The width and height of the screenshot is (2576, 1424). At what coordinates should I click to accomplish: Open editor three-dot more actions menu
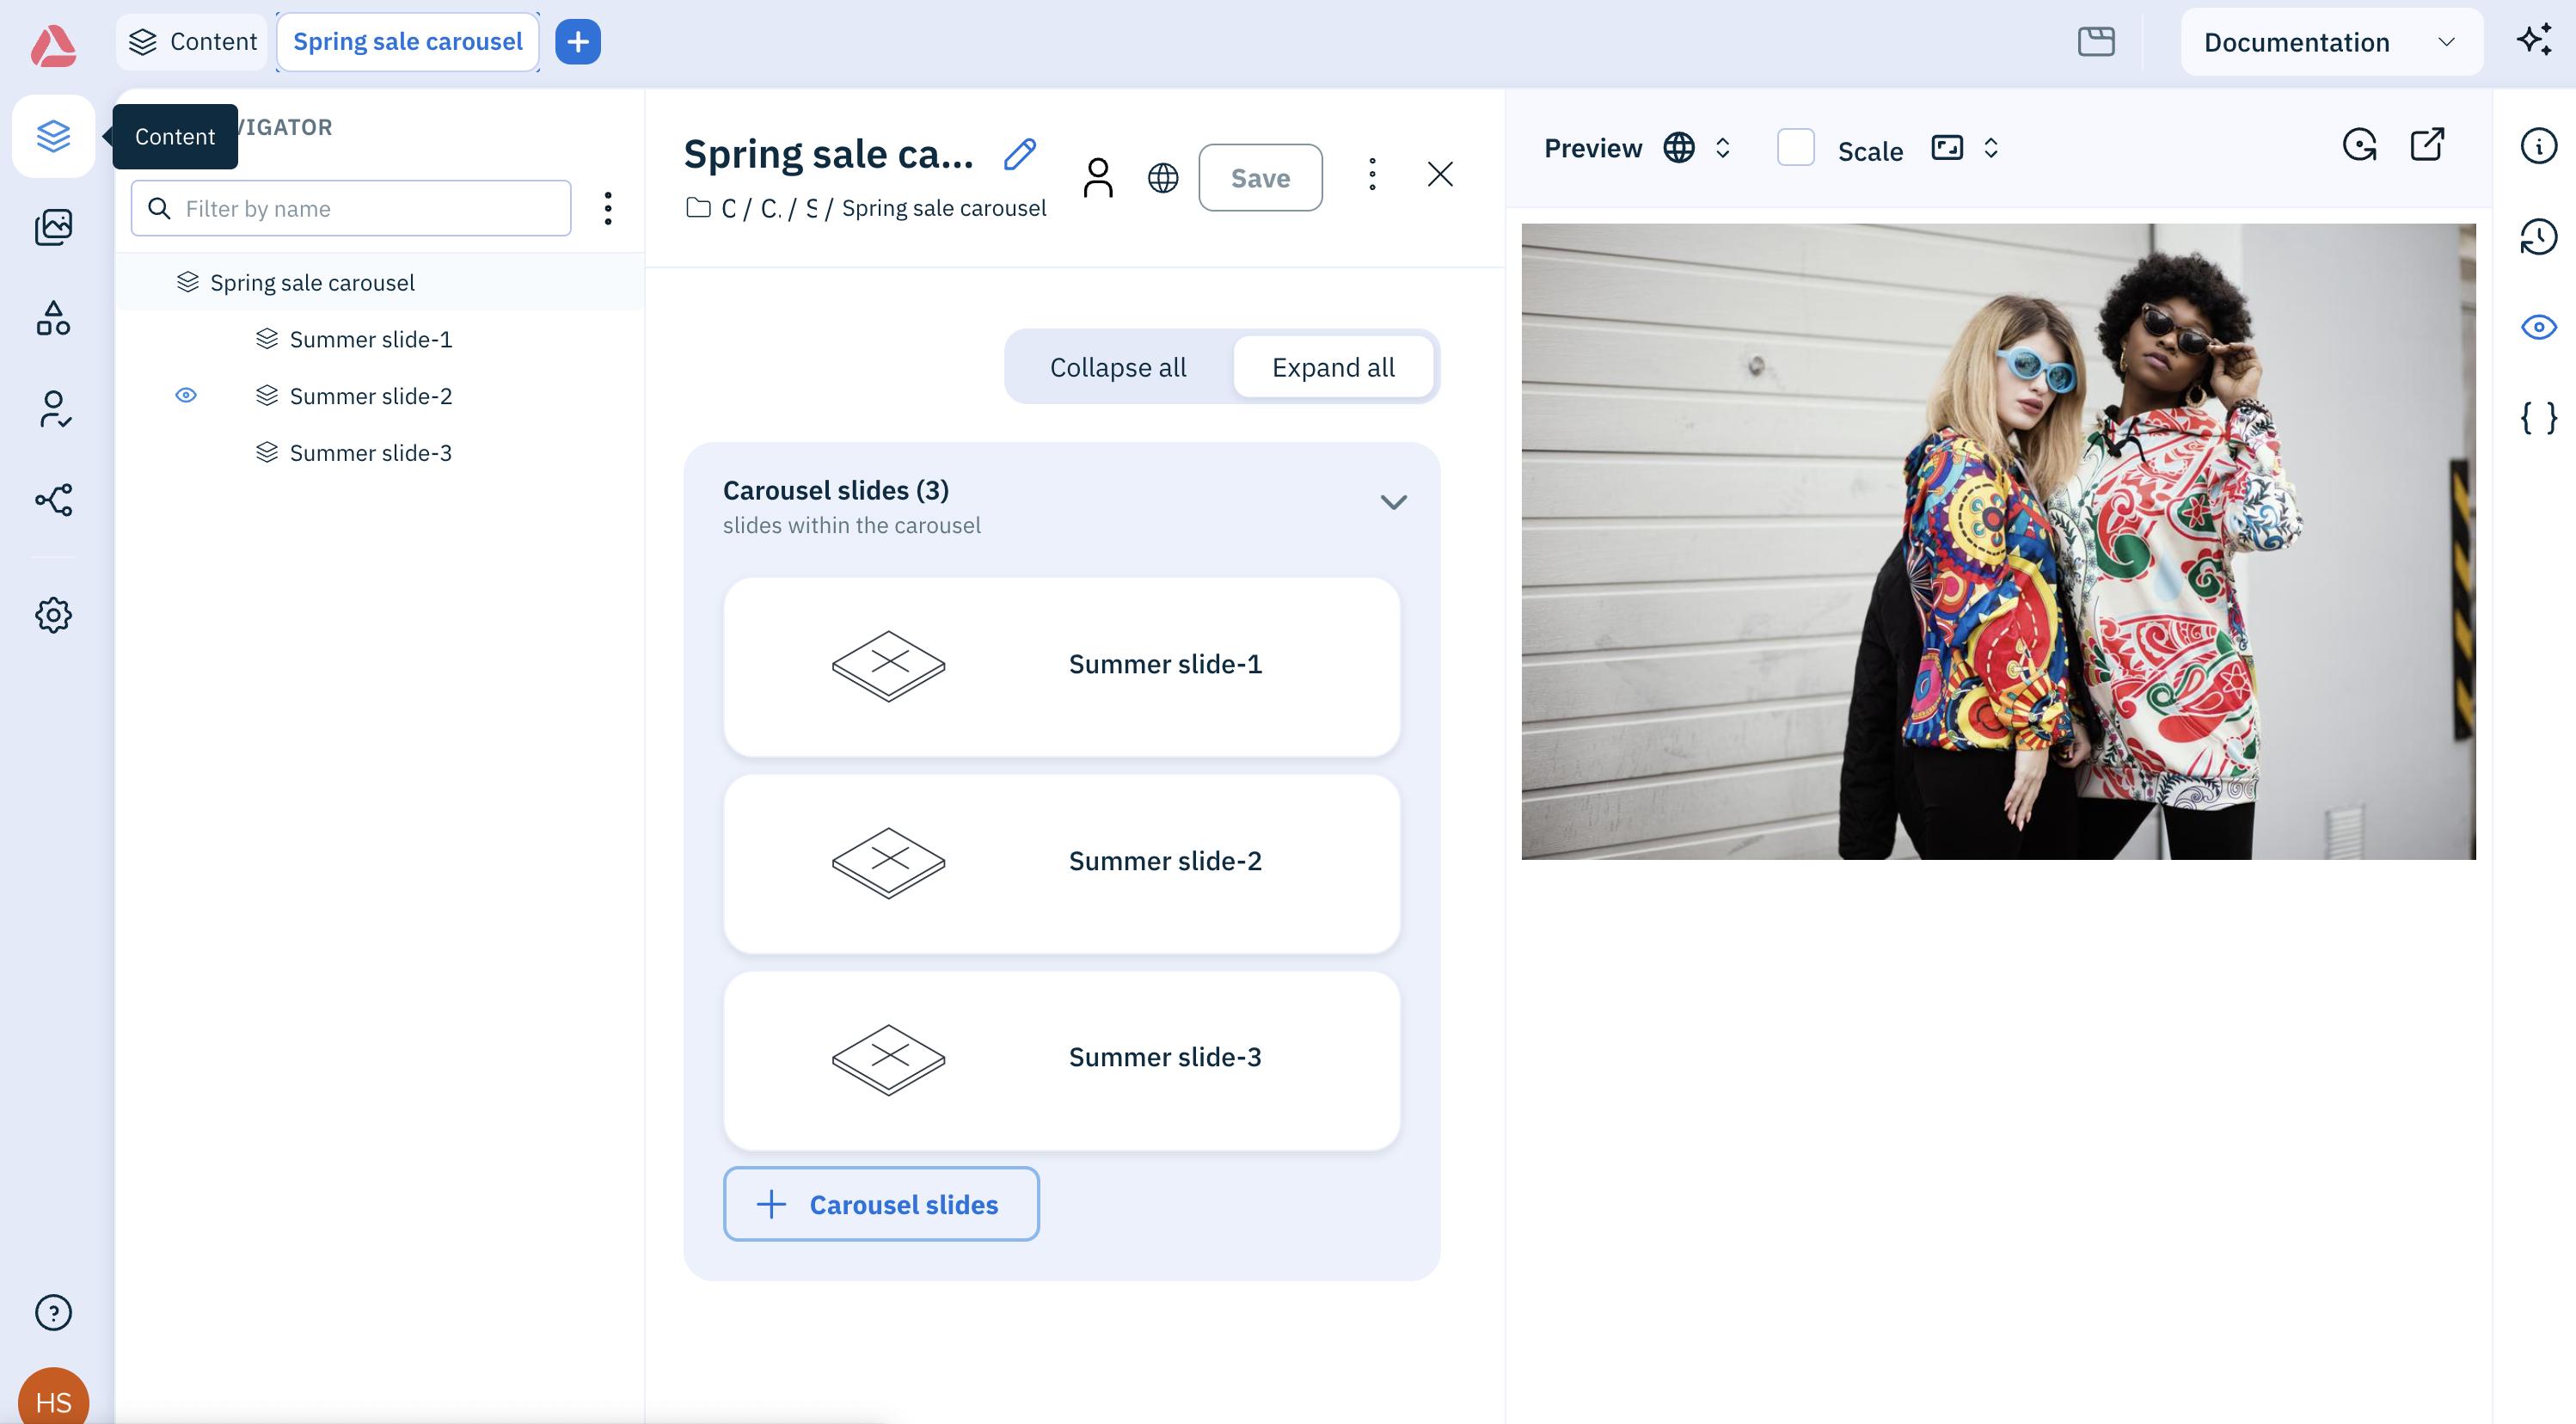tap(1372, 175)
